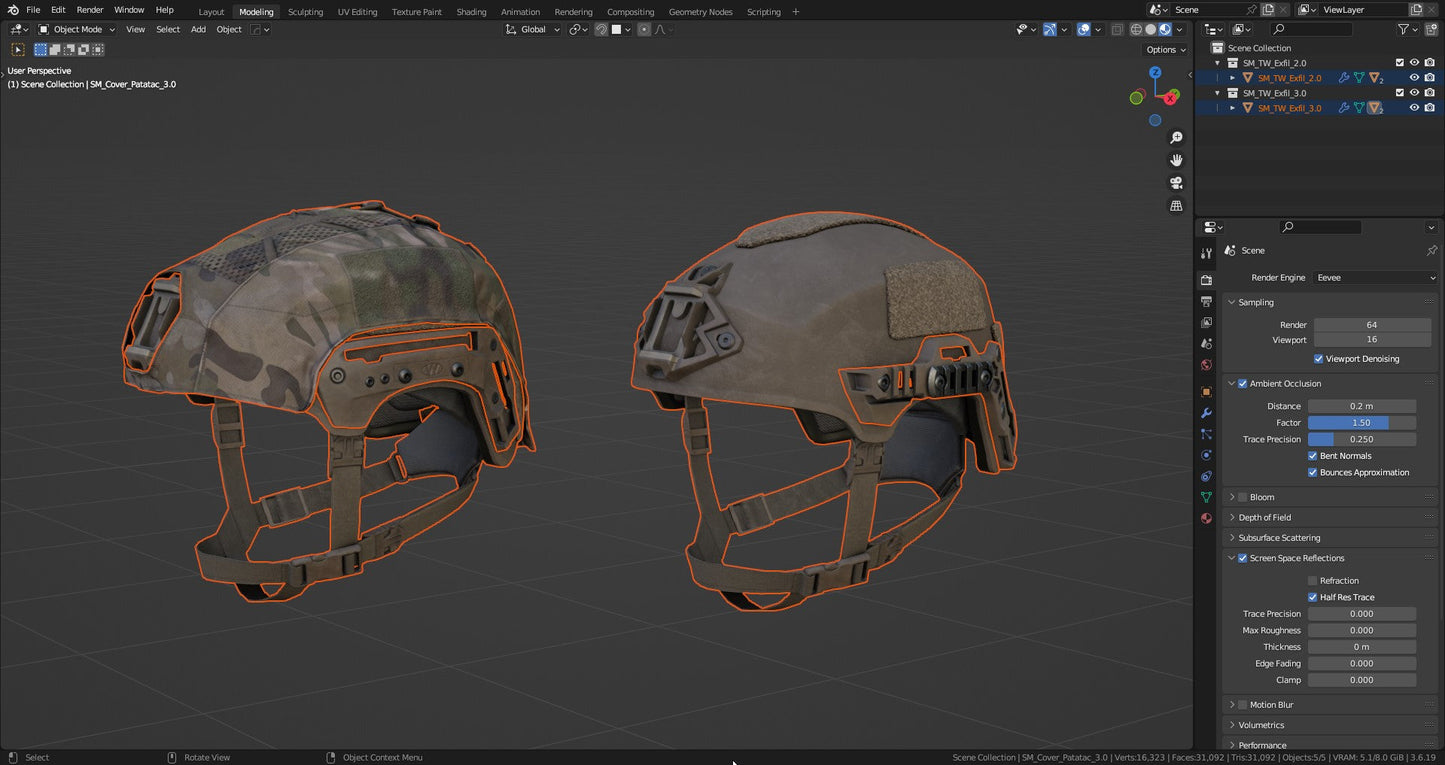Open the Render properties tab

pos(1206,280)
